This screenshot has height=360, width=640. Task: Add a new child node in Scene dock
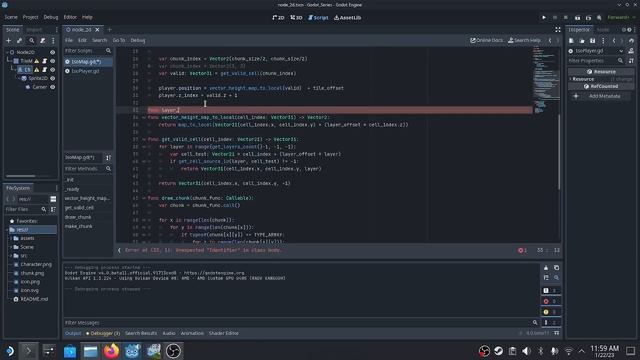tap(9, 40)
